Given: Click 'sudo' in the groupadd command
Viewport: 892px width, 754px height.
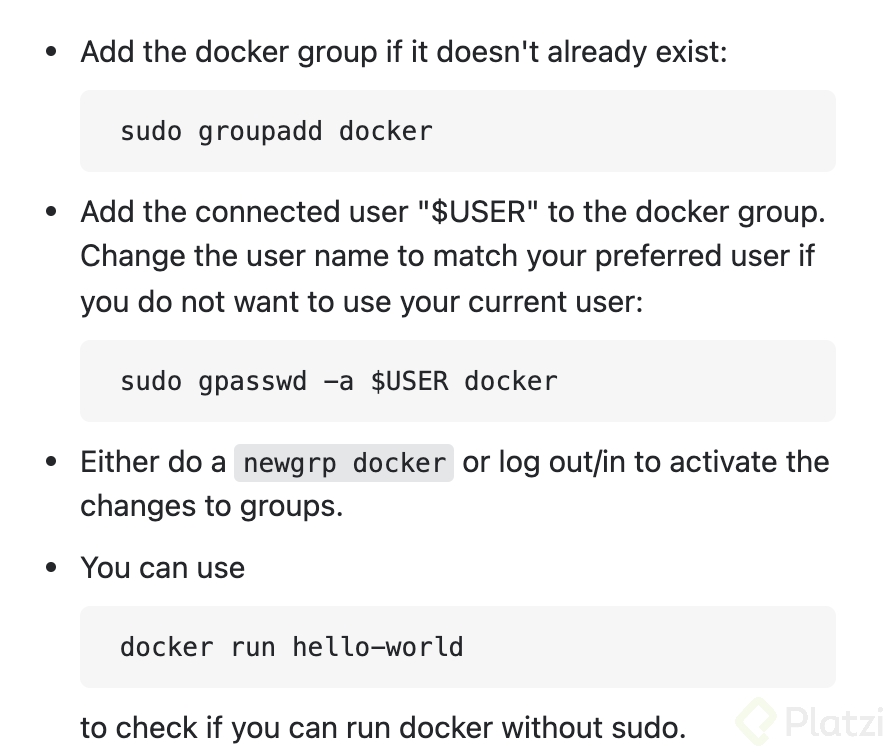Looking at the screenshot, I should coord(151,131).
